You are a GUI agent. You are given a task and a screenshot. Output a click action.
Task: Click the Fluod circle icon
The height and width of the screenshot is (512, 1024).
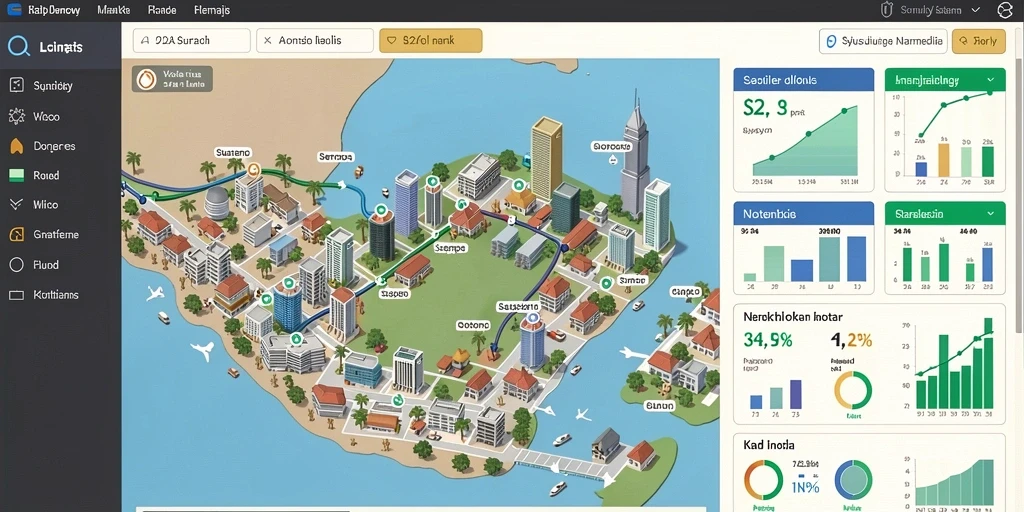(16, 264)
